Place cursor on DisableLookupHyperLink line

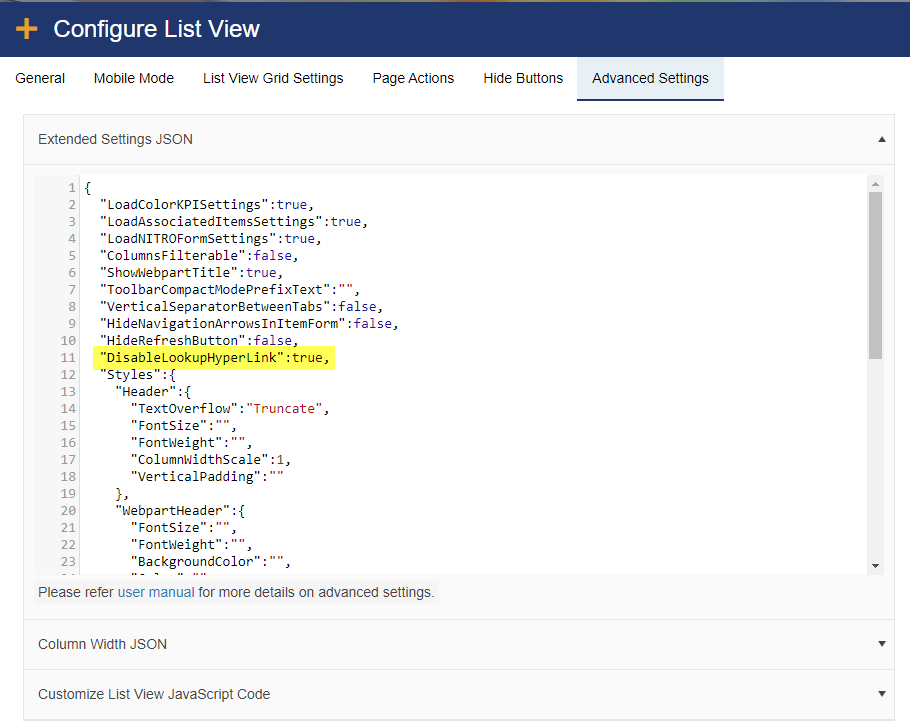214,357
